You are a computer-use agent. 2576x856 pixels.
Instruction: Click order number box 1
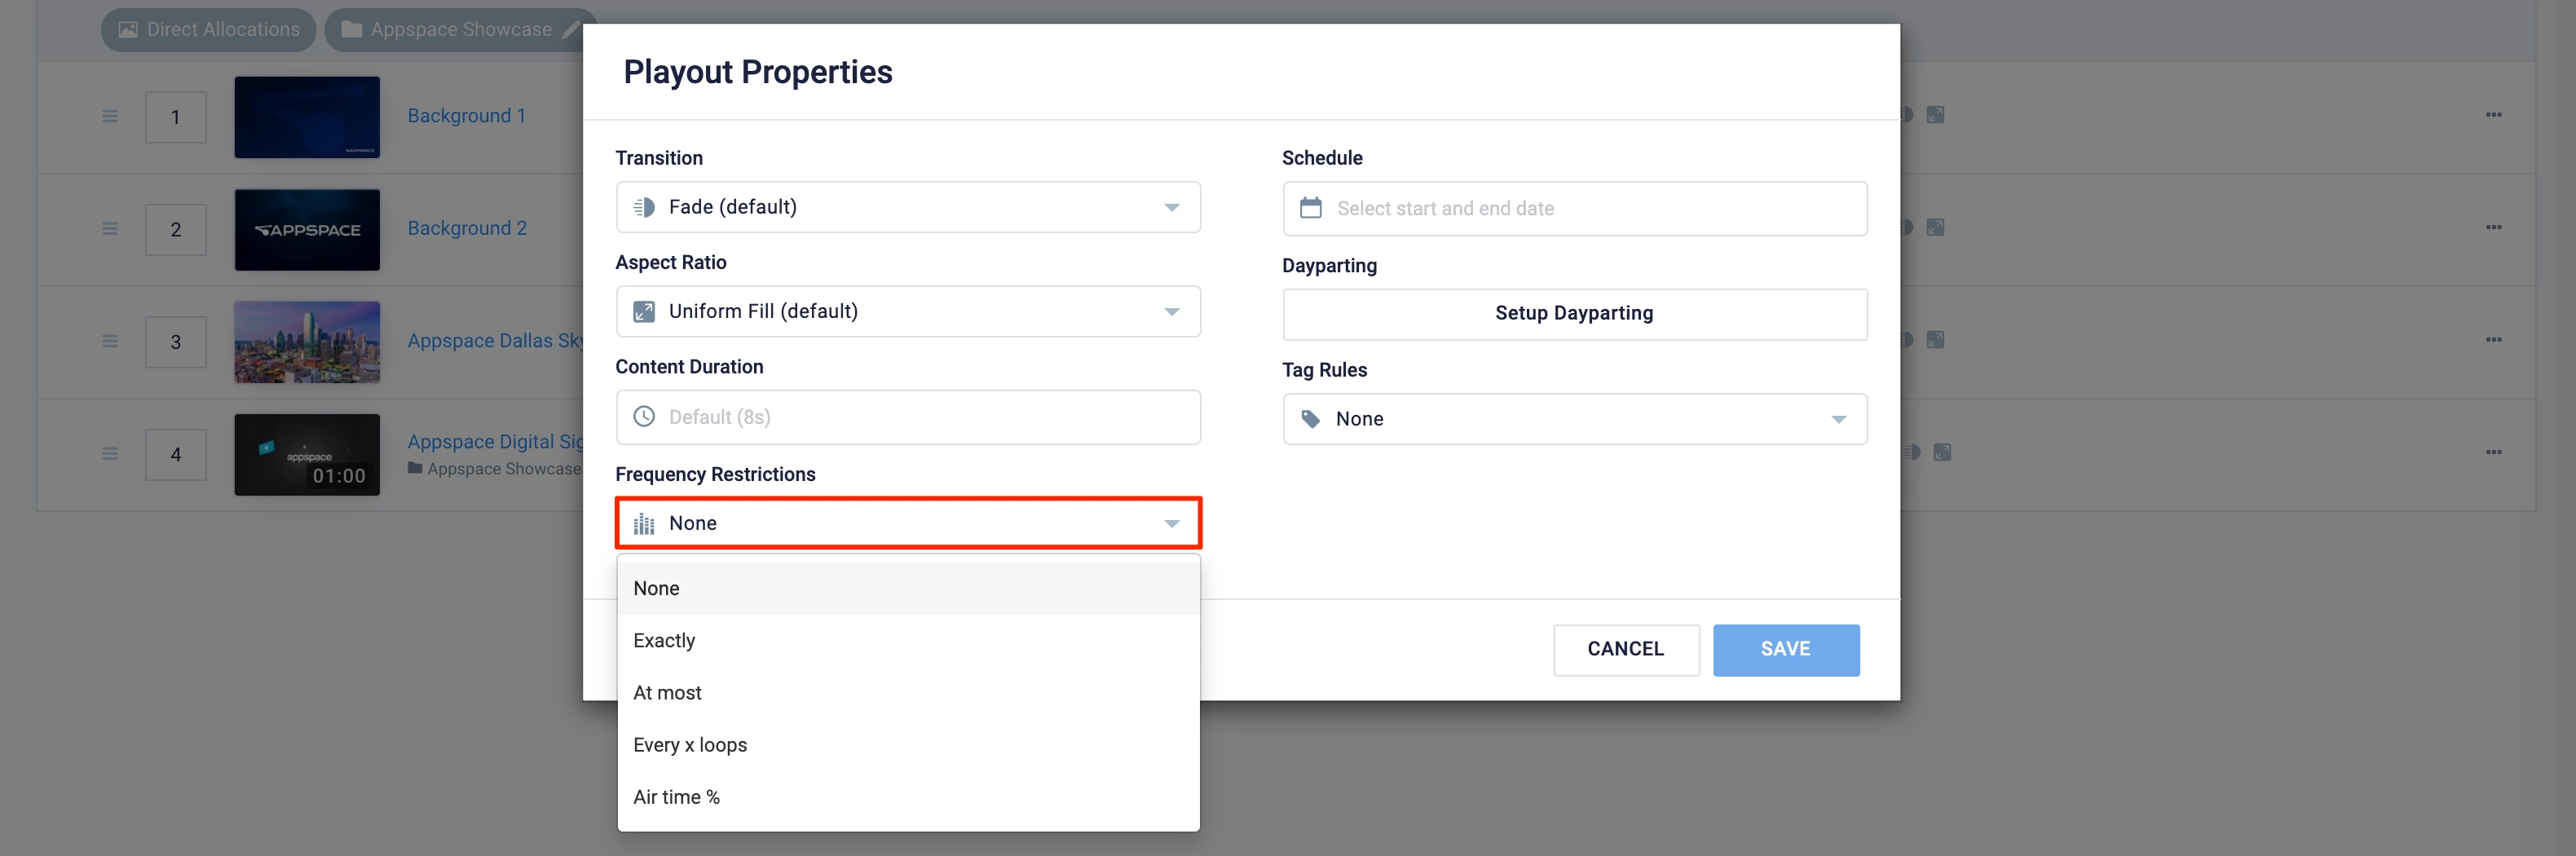176,117
